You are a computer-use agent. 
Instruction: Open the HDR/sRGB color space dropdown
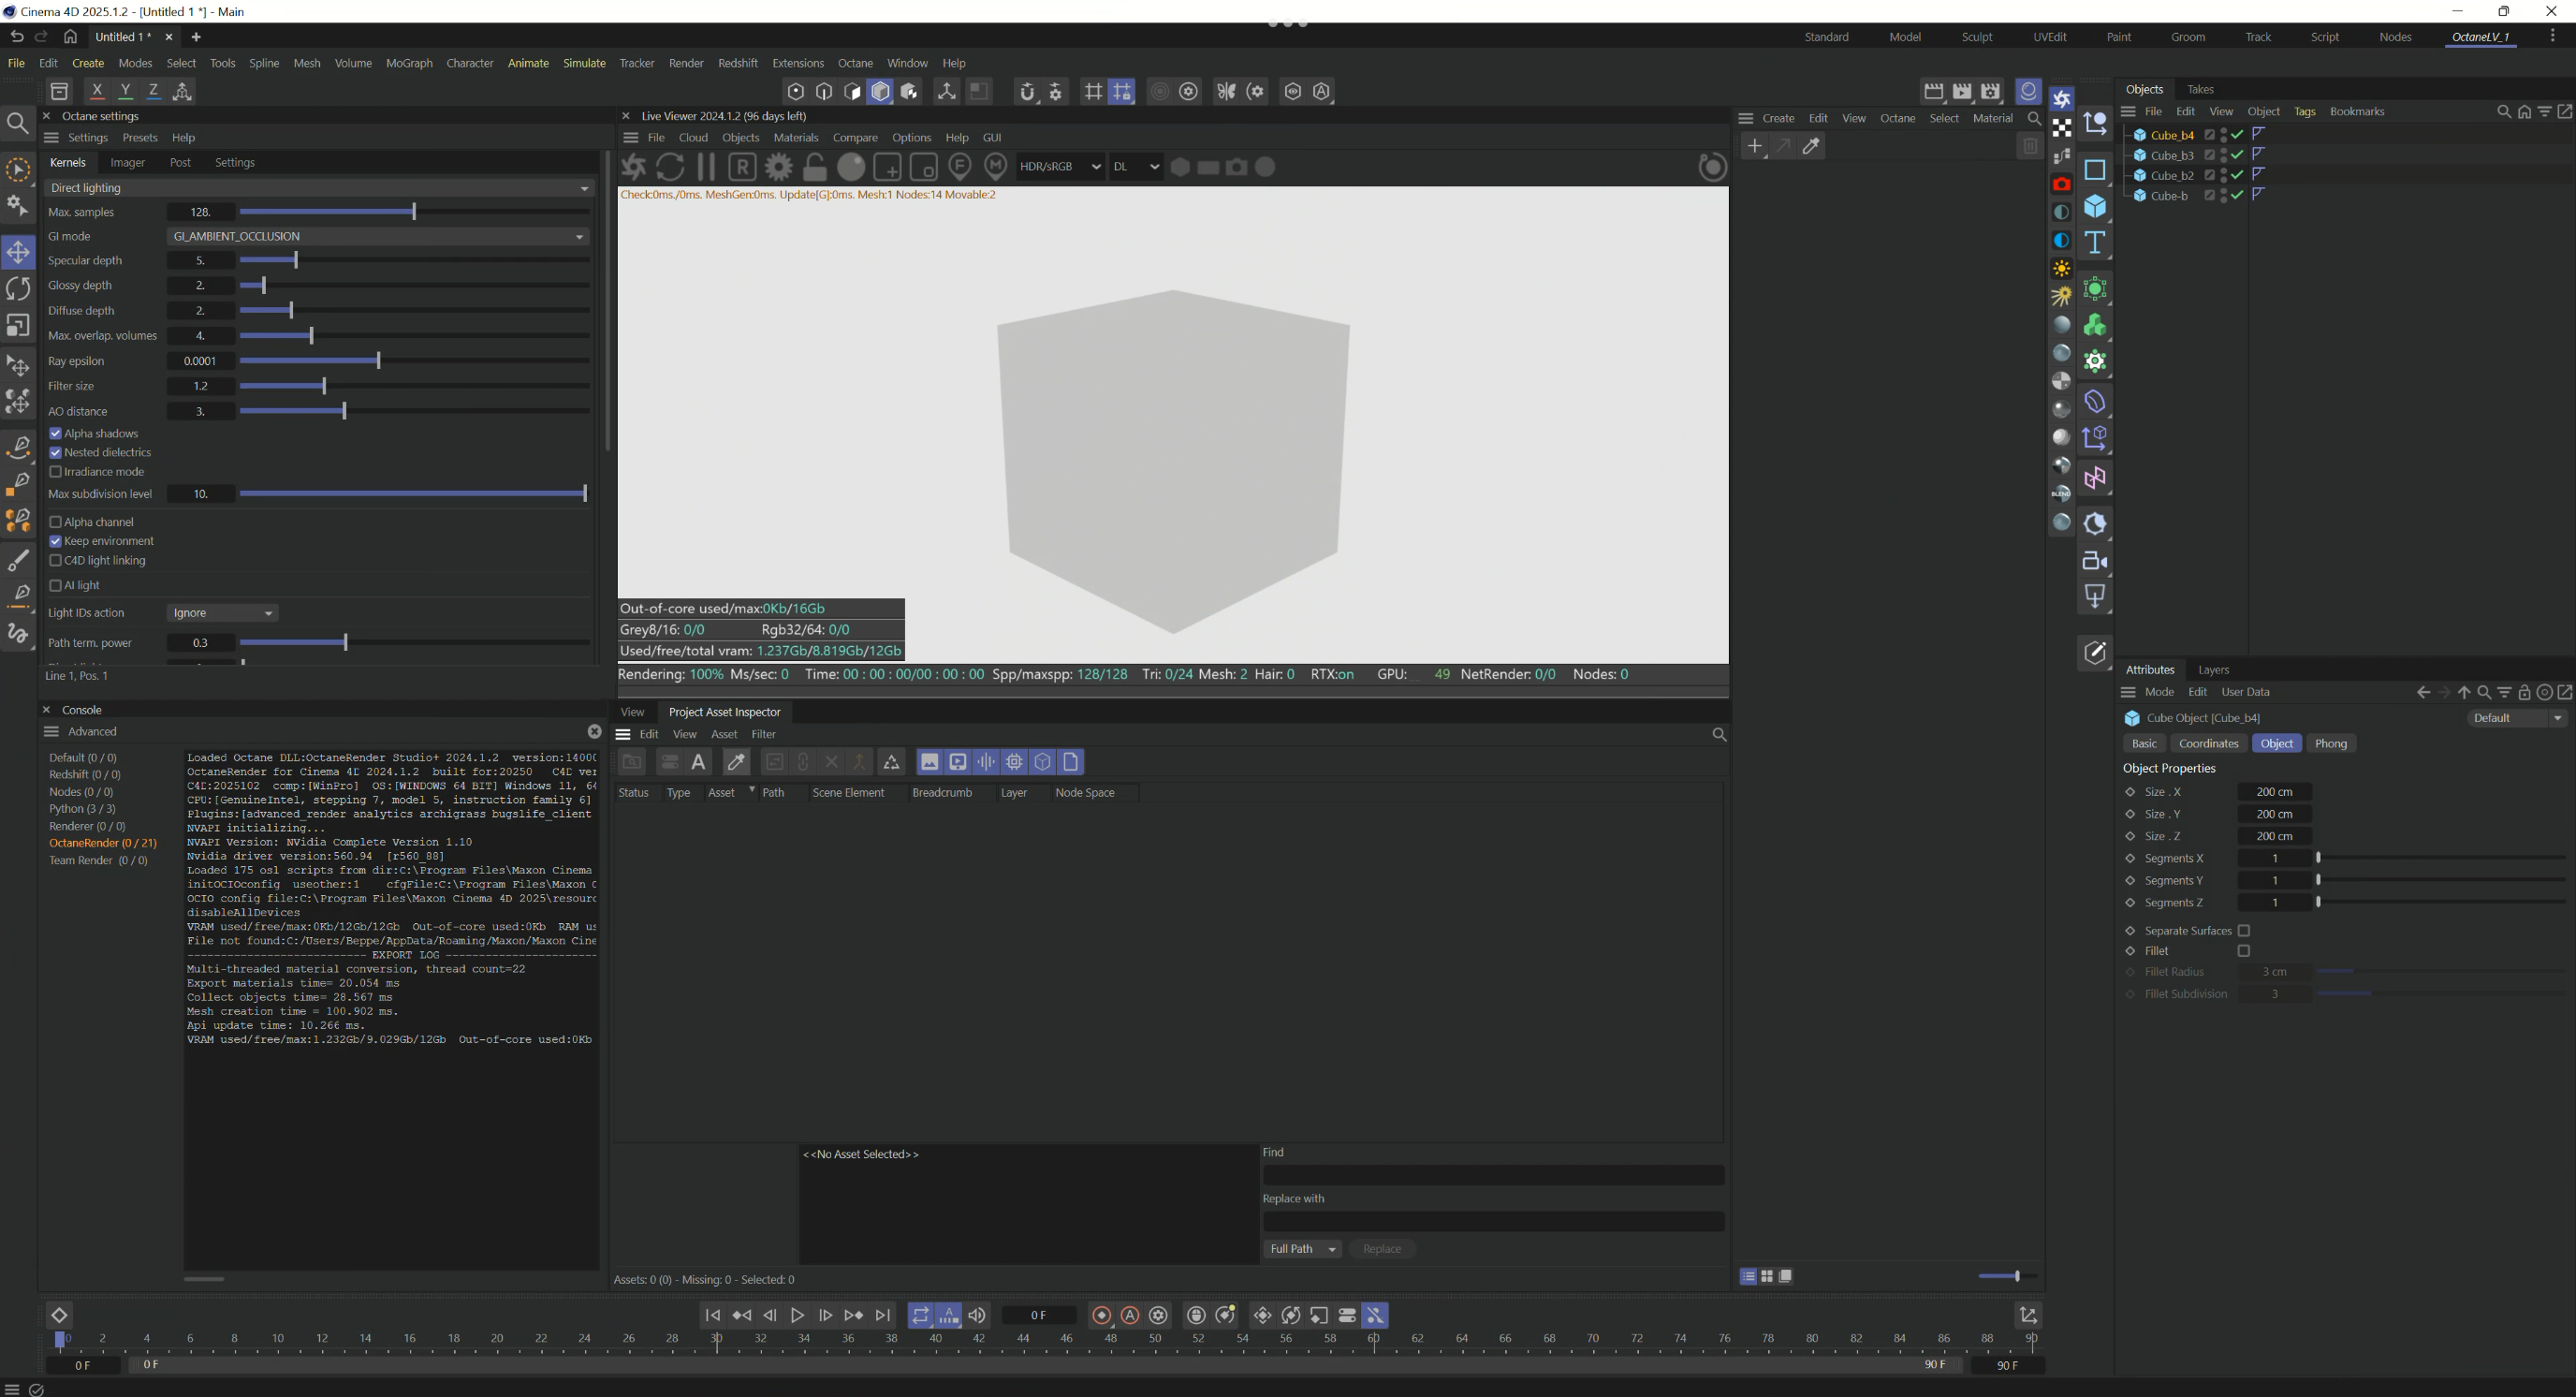1060,167
